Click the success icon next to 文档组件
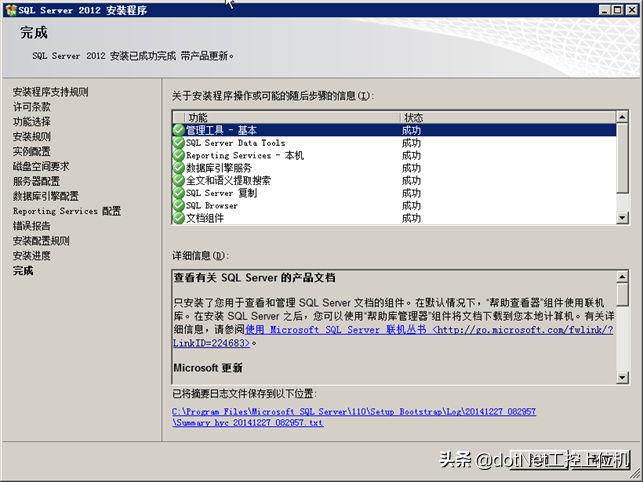Screen dimensions: 643x482 (x=178, y=218)
